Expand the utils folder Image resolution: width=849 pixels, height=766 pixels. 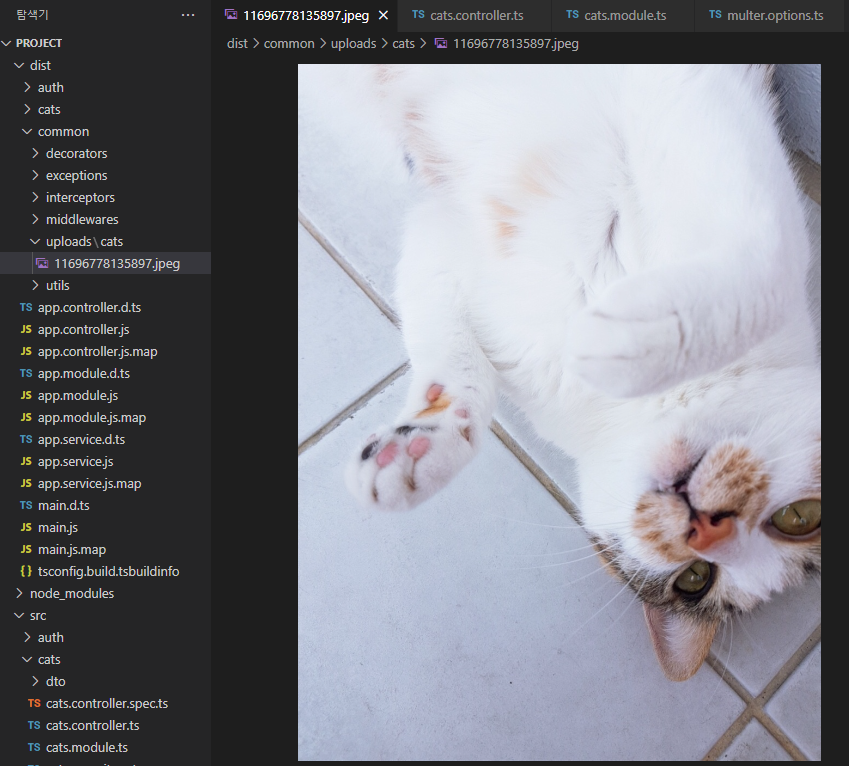point(35,285)
